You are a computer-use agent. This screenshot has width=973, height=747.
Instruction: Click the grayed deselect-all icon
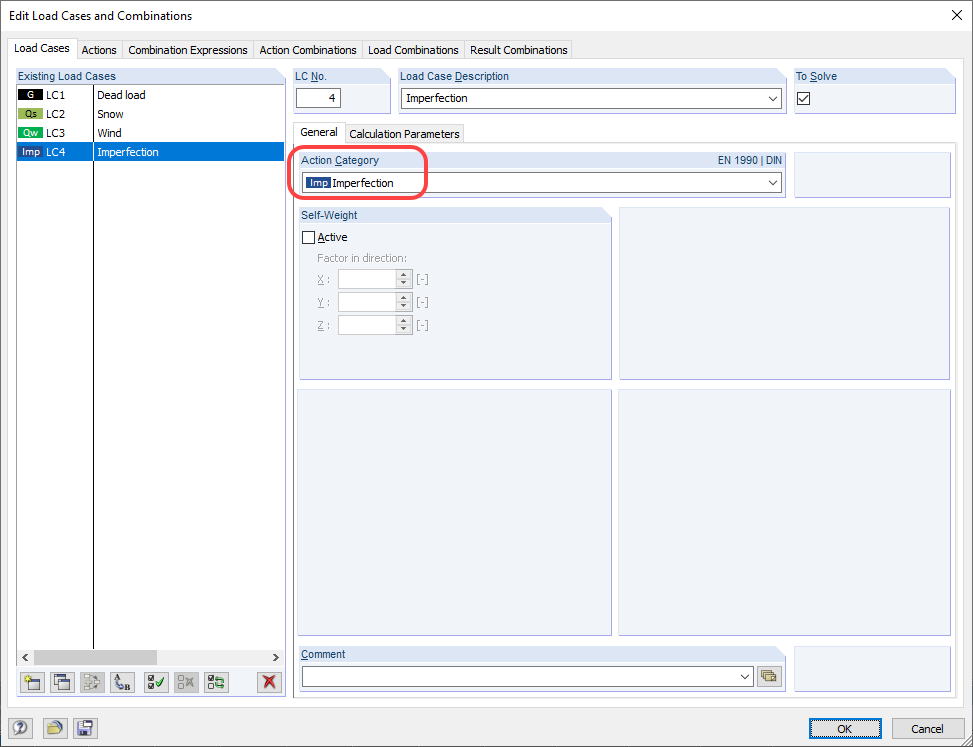click(186, 682)
